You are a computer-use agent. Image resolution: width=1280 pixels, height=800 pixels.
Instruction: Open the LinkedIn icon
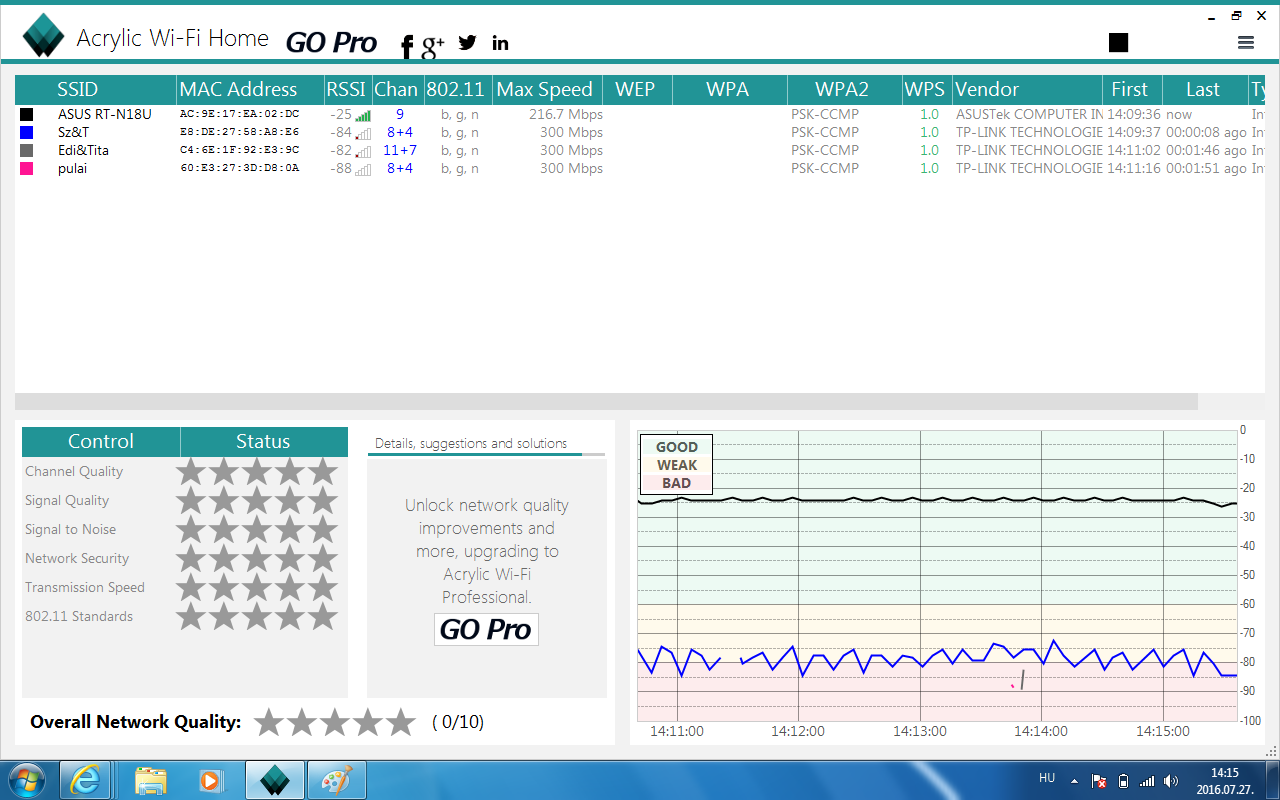[500, 42]
